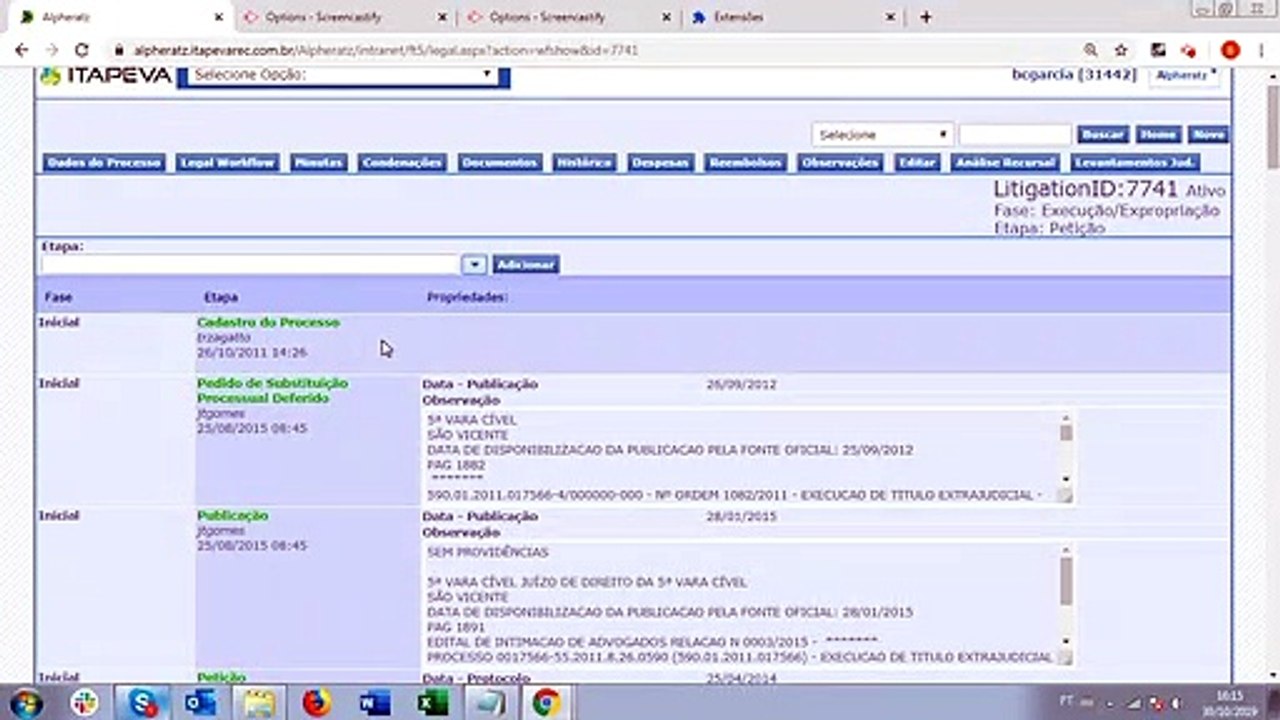Open a new browser tab with plus

pyautogui.click(x=926, y=17)
